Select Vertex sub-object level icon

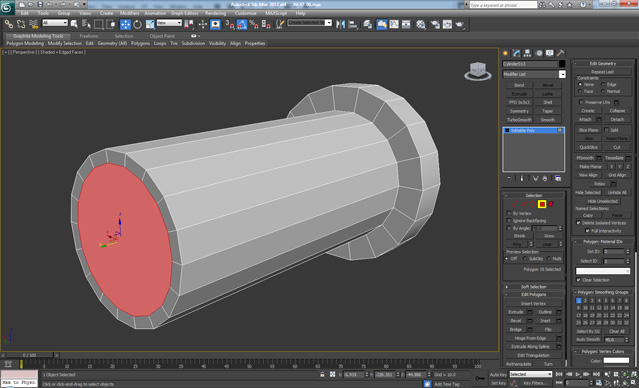pyautogui.click(x=515, y=204)
